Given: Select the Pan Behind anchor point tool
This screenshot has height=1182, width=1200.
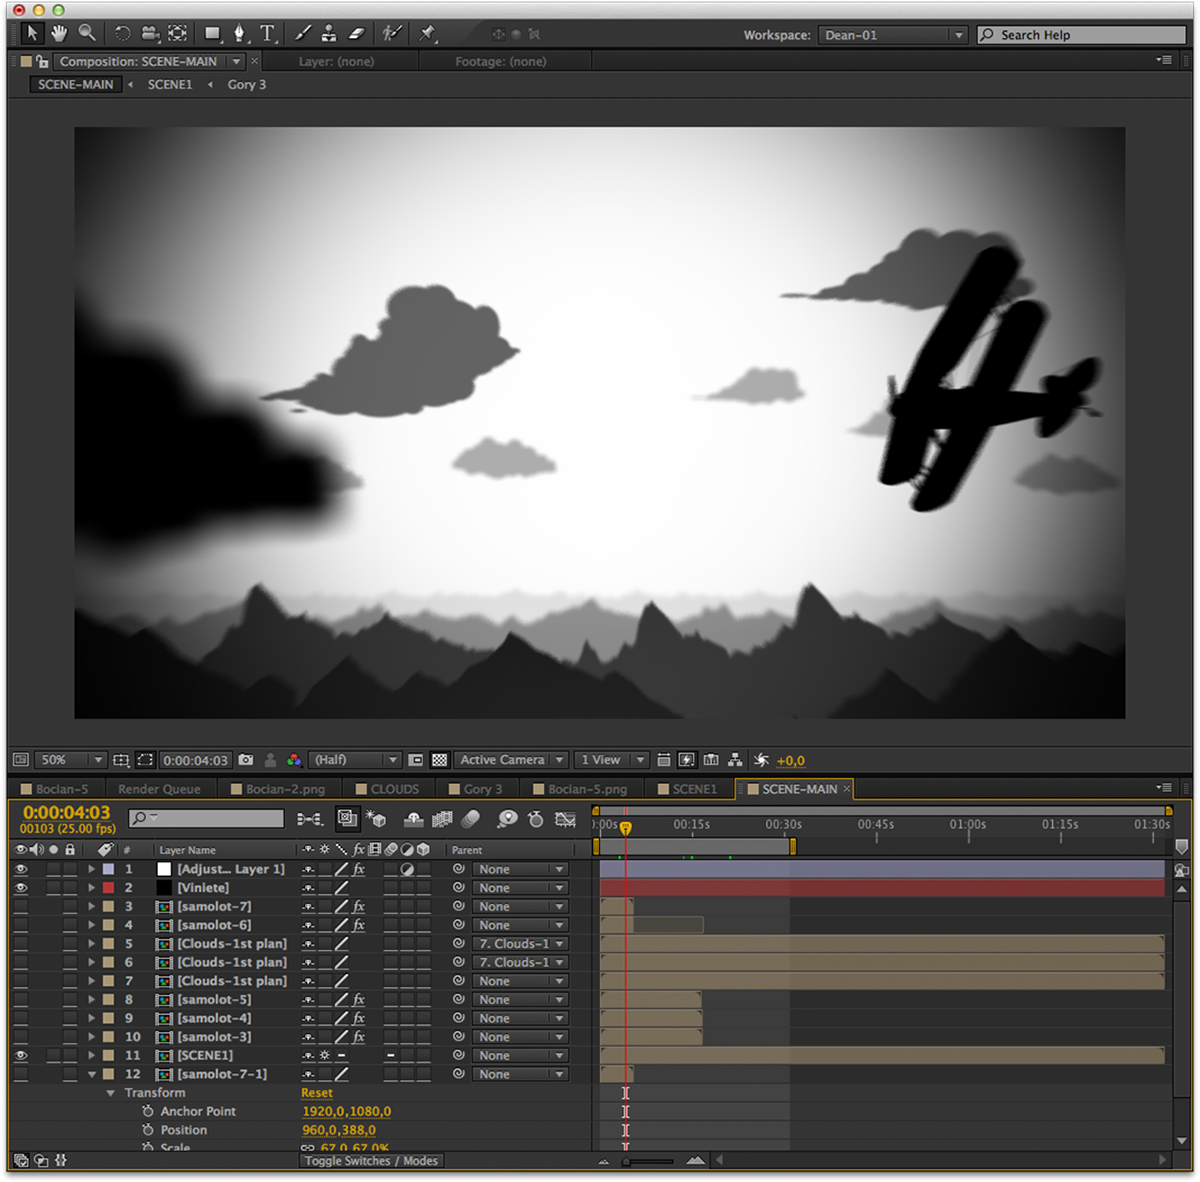Looking at the screenshot, I should tap(178, 33).
